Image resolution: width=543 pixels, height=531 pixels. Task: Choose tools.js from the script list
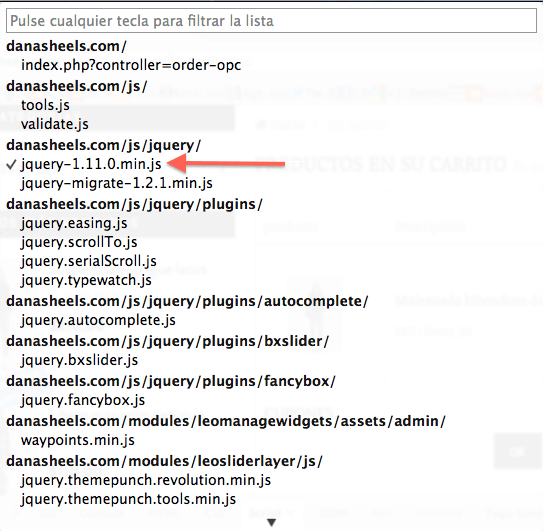45,105
